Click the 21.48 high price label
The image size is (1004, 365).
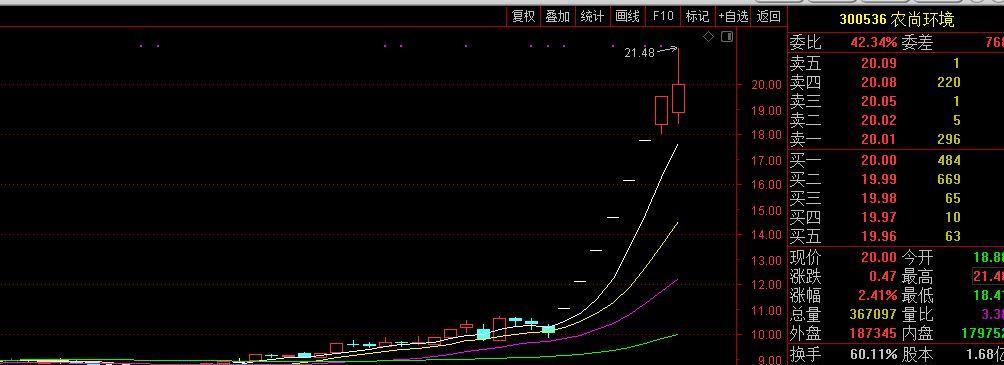click(640, 53)
